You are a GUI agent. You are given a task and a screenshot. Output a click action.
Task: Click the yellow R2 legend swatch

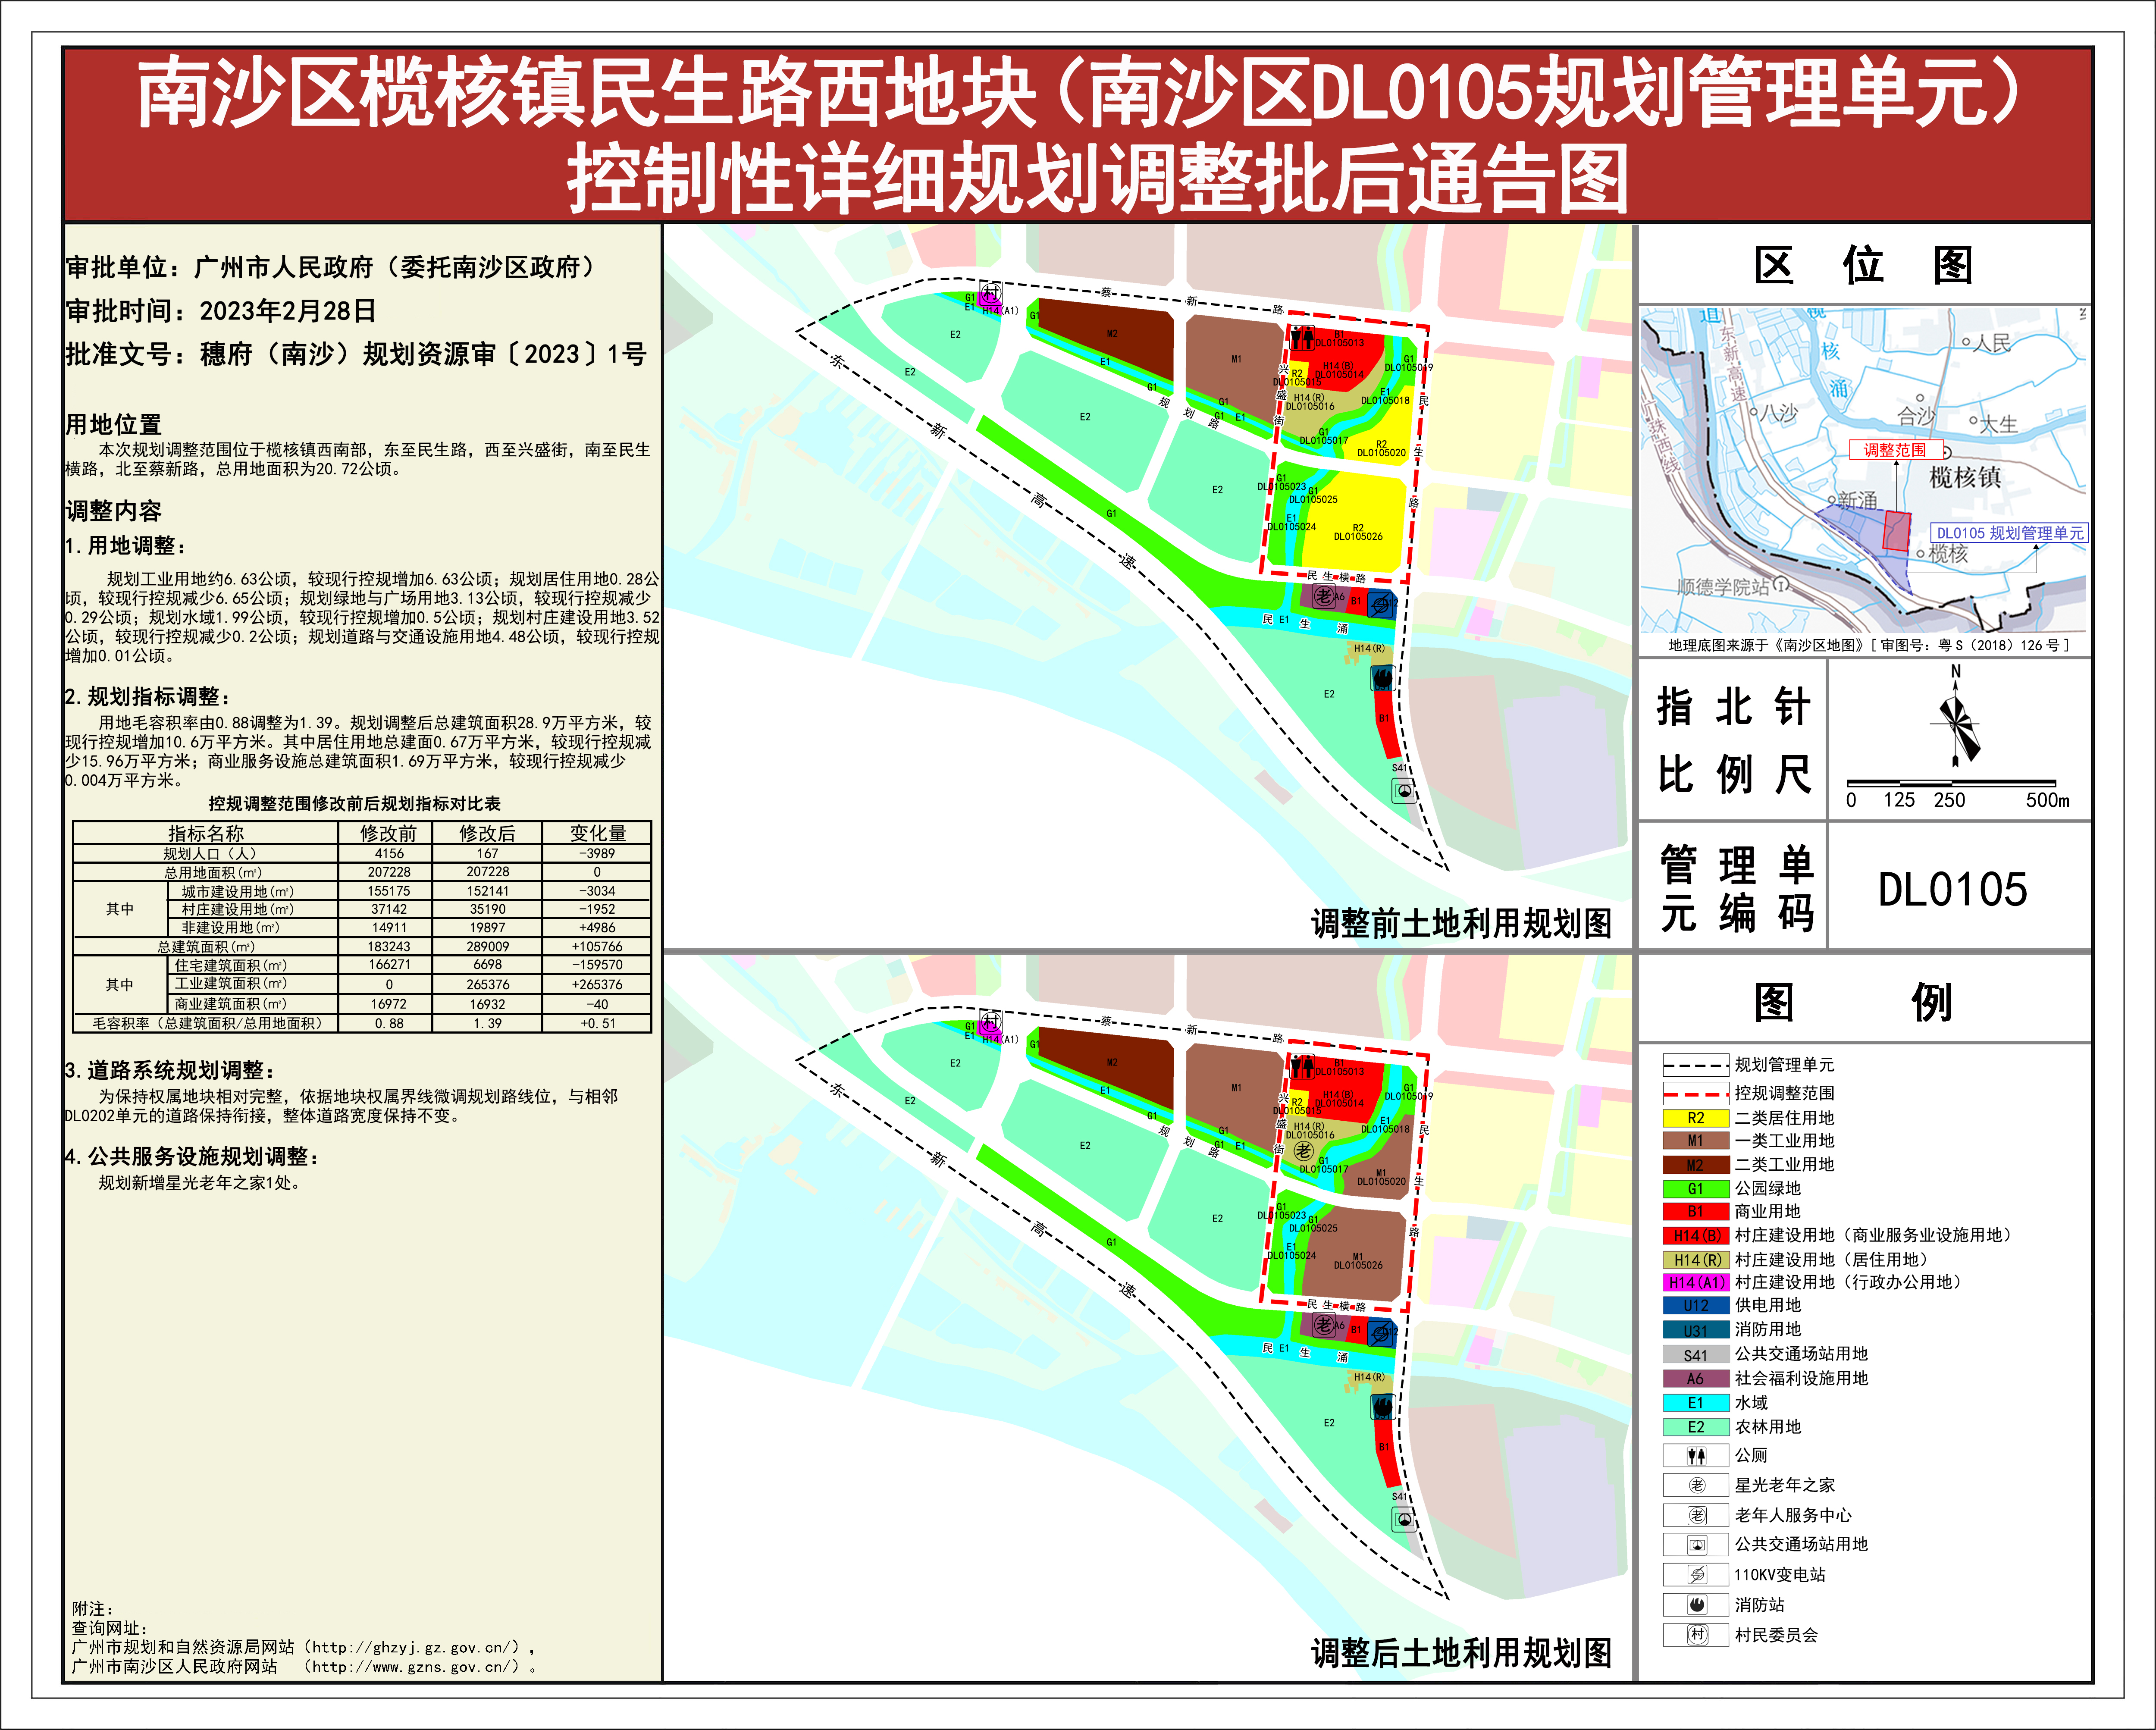pyautogui.click(x=1696, y=1118)
